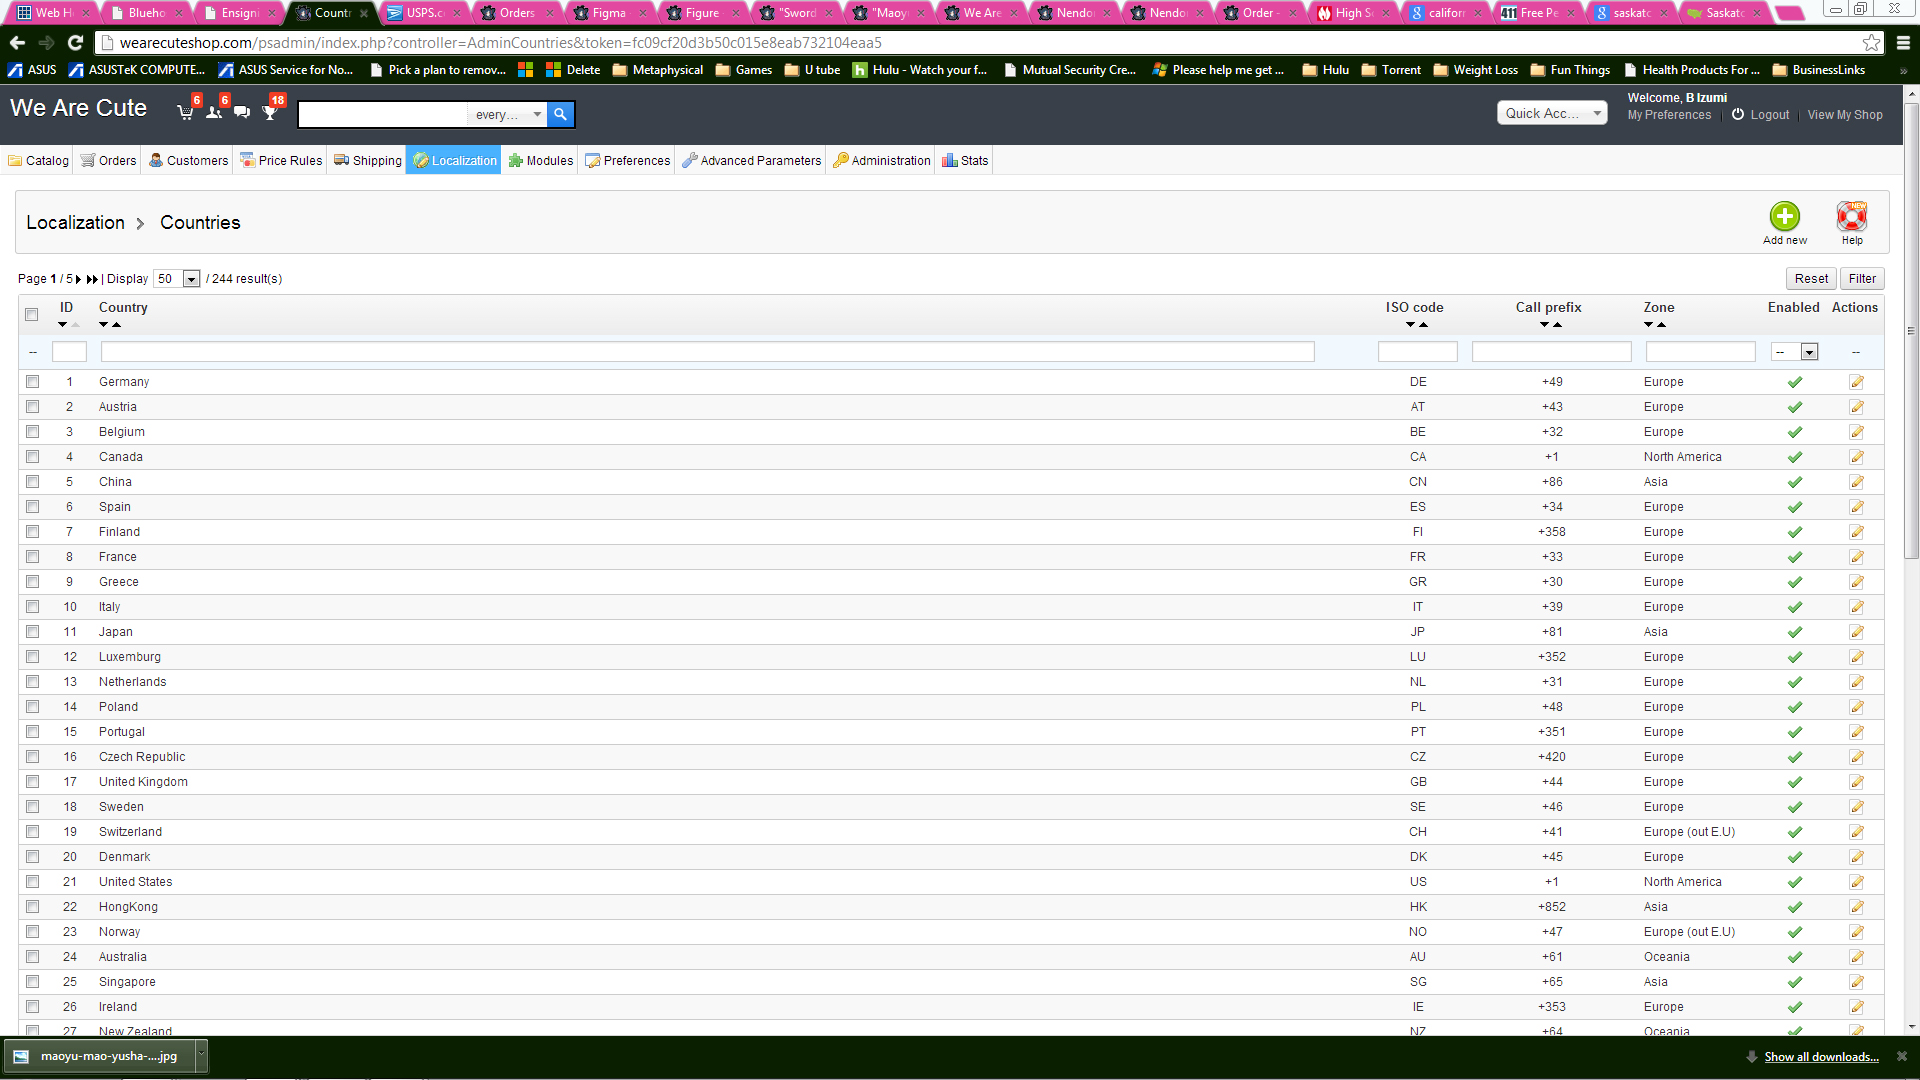This screenshot has height=1080, width=1920.
Task: Open the Shipping menu tab
Action: 368,160
